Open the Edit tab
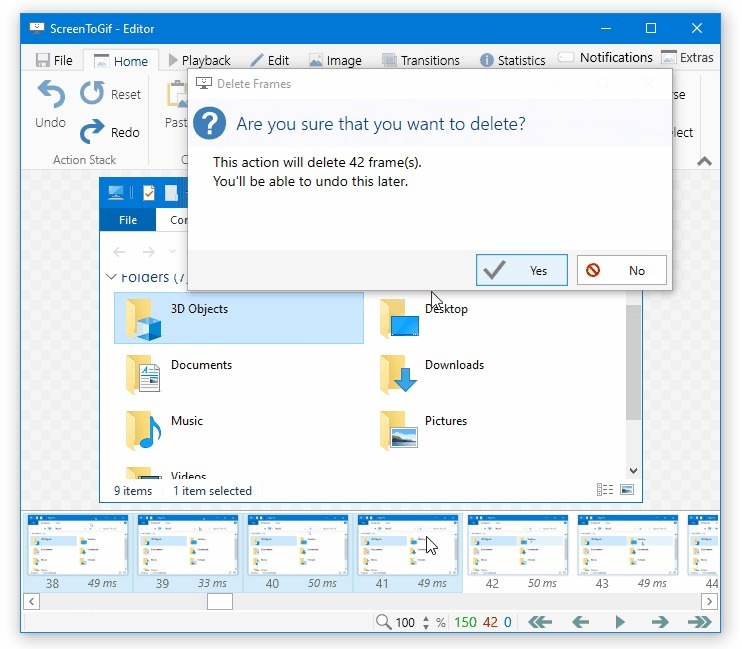The image size is (742, 649). tap(269, 61)
